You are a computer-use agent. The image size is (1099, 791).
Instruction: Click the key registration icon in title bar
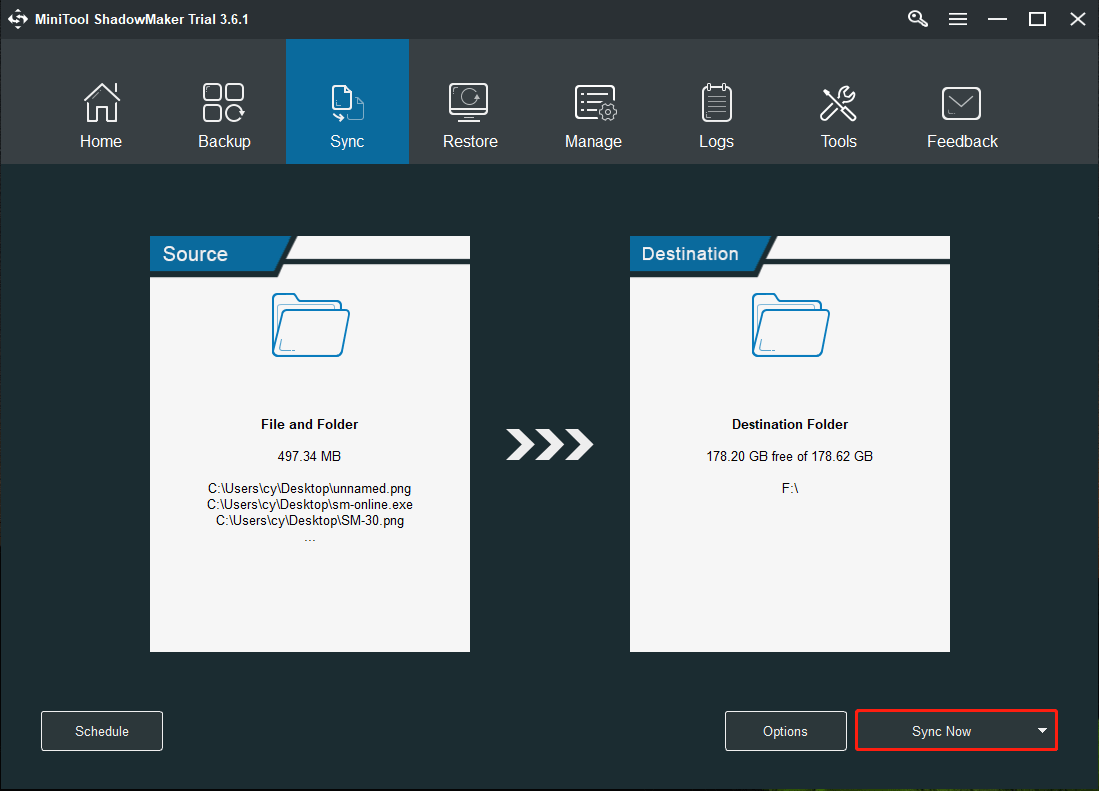[917, 19]
